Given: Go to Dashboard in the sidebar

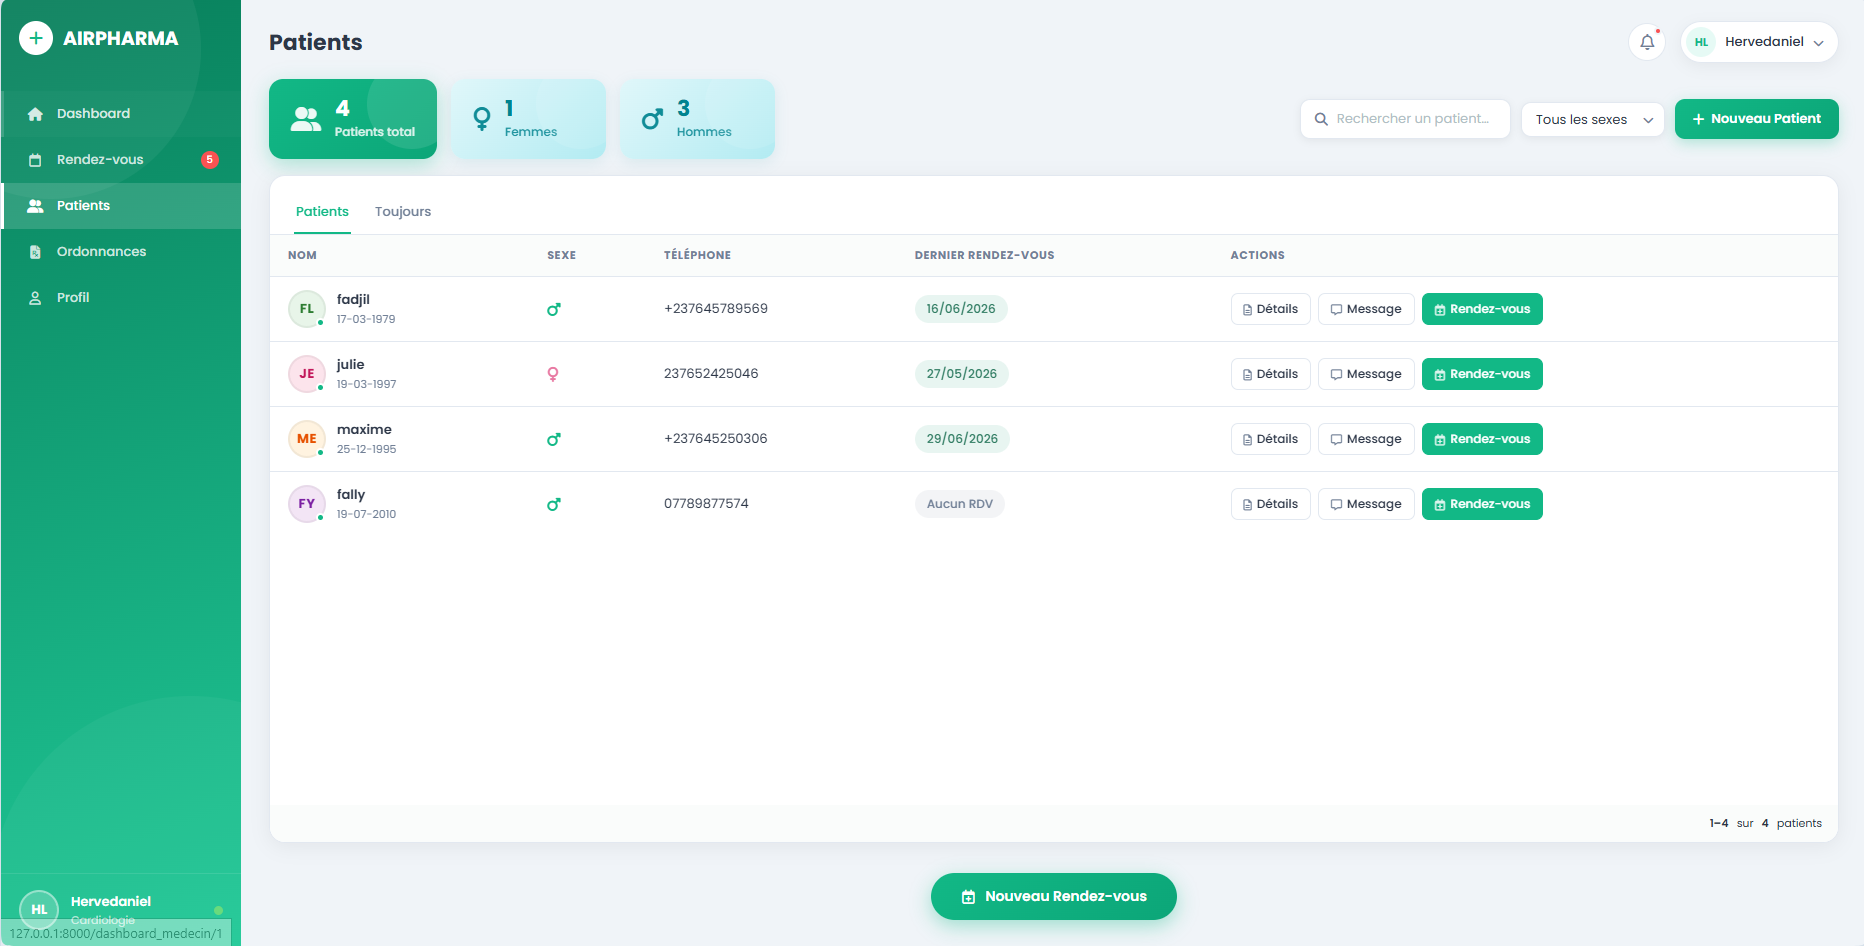Looking at the screenshot, I should point(121,114).
